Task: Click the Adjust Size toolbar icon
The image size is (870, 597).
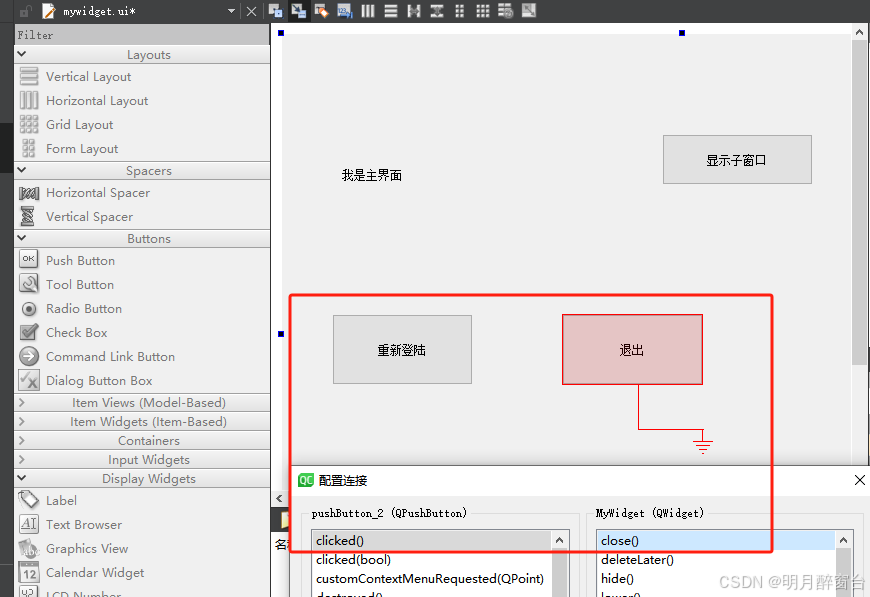Action: [529, 11]
